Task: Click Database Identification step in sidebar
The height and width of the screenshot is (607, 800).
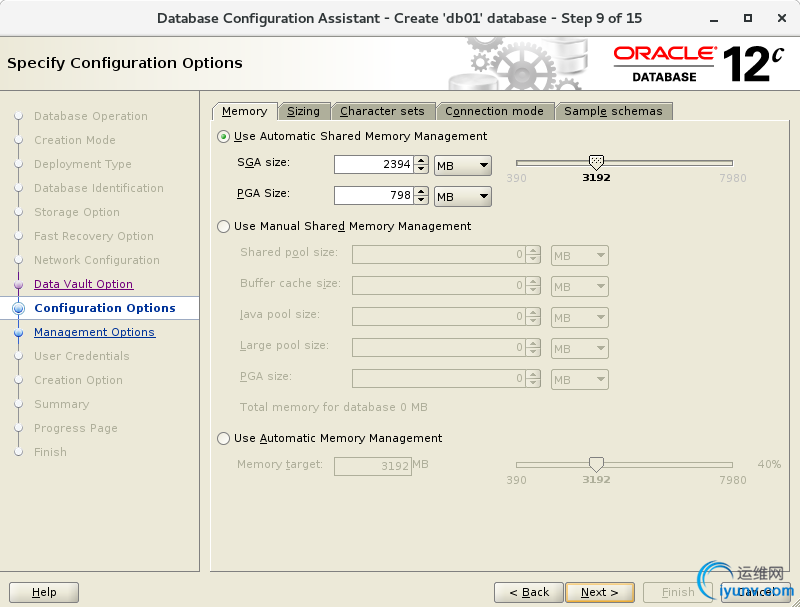Action: click(x=98, y=188)
